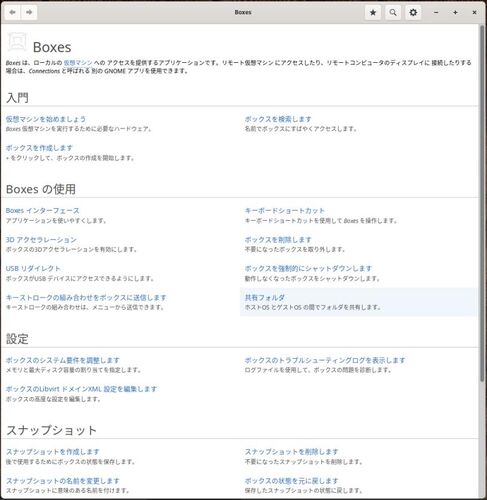Click the back navigation arrow
The image size is (487, 500).
13,12
